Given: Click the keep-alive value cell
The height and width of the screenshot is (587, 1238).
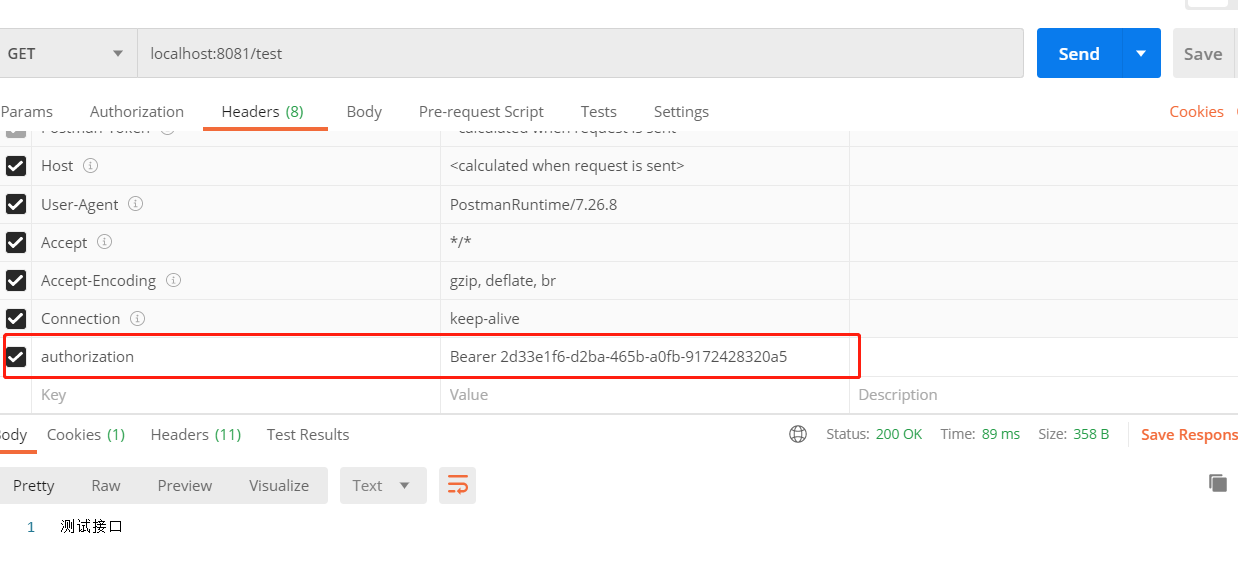Looking at the screenshot, I should (x=645, y=318).
